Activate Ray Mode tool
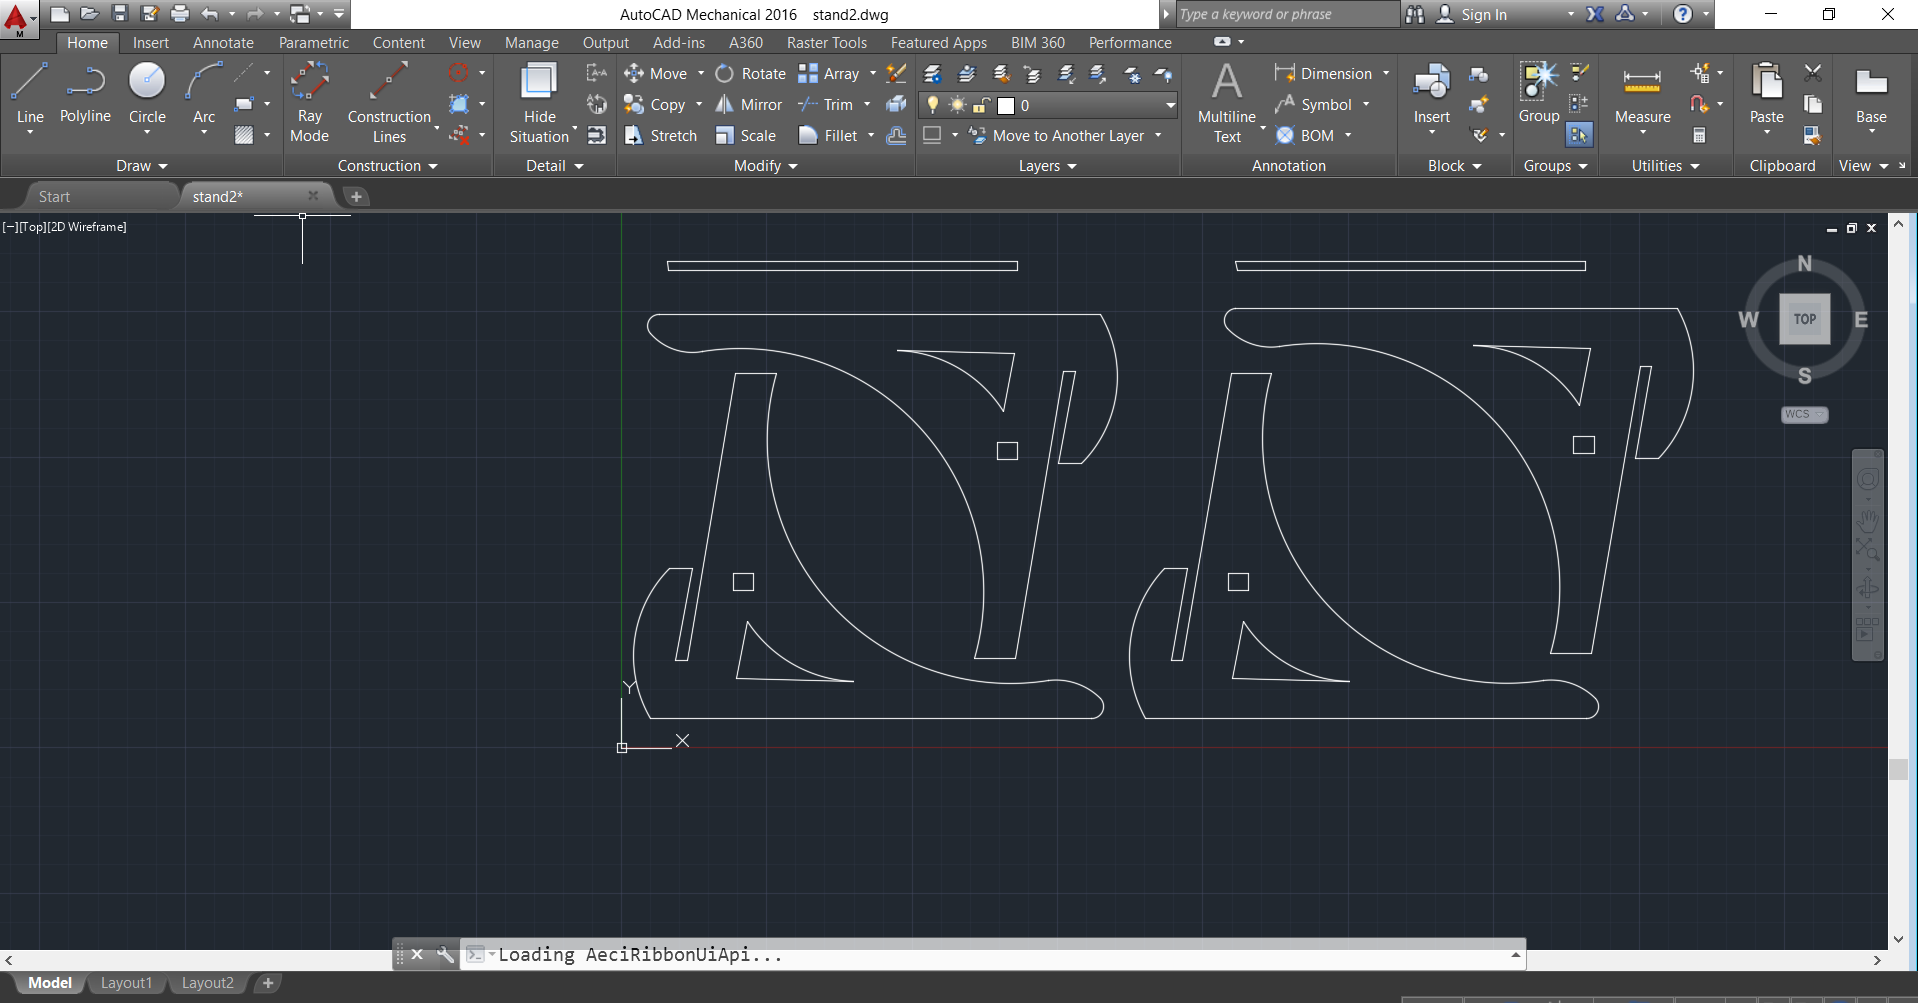 [x=309, y=102]
